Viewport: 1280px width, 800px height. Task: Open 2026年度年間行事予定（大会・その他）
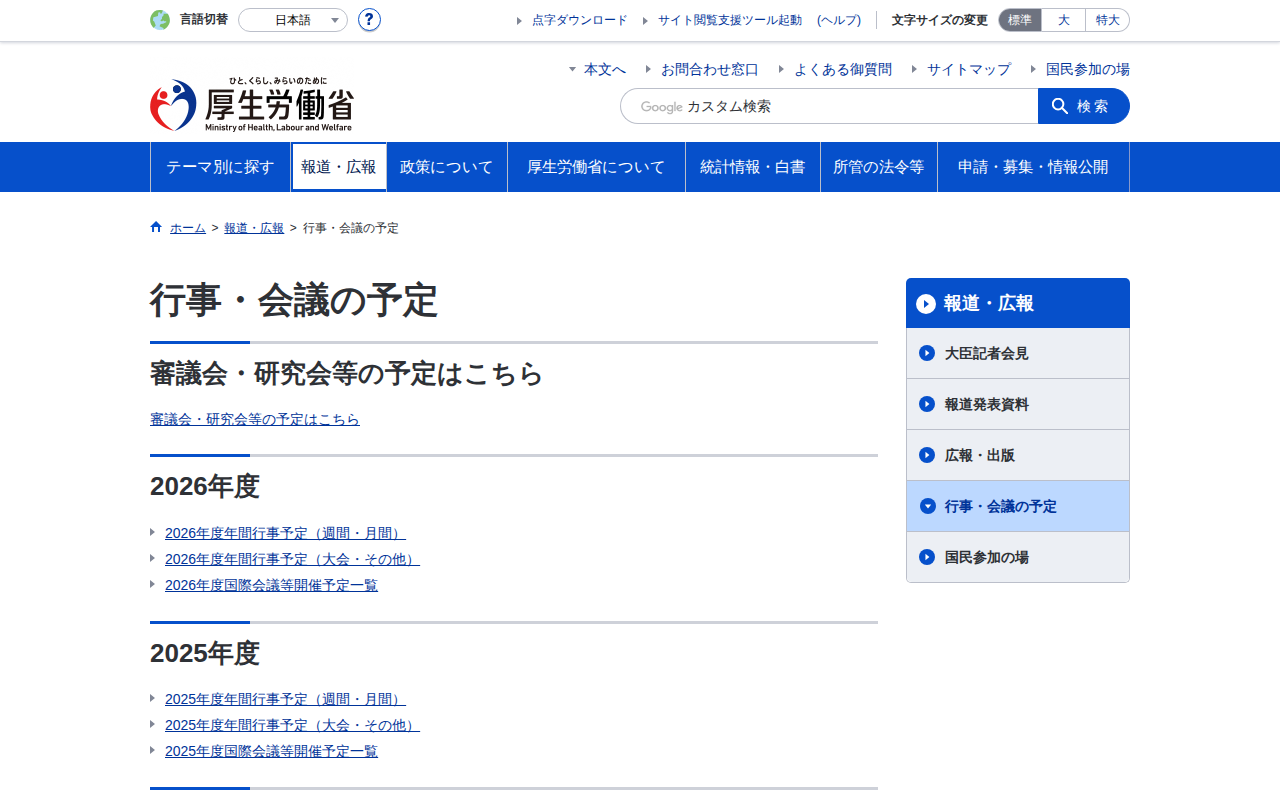[292, 559]
